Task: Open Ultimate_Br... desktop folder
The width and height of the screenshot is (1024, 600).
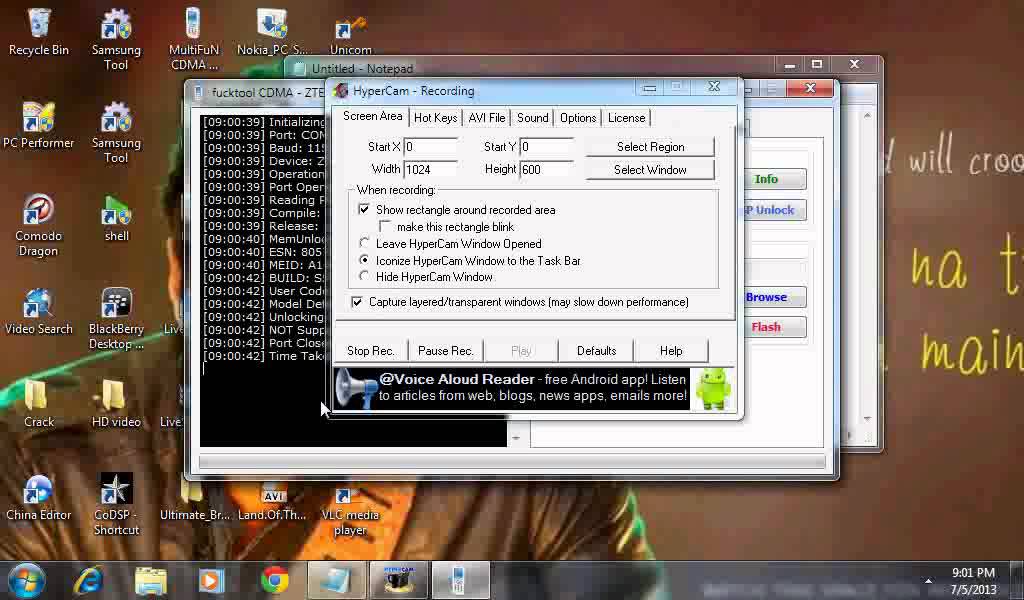Action: tap(195, 501)
